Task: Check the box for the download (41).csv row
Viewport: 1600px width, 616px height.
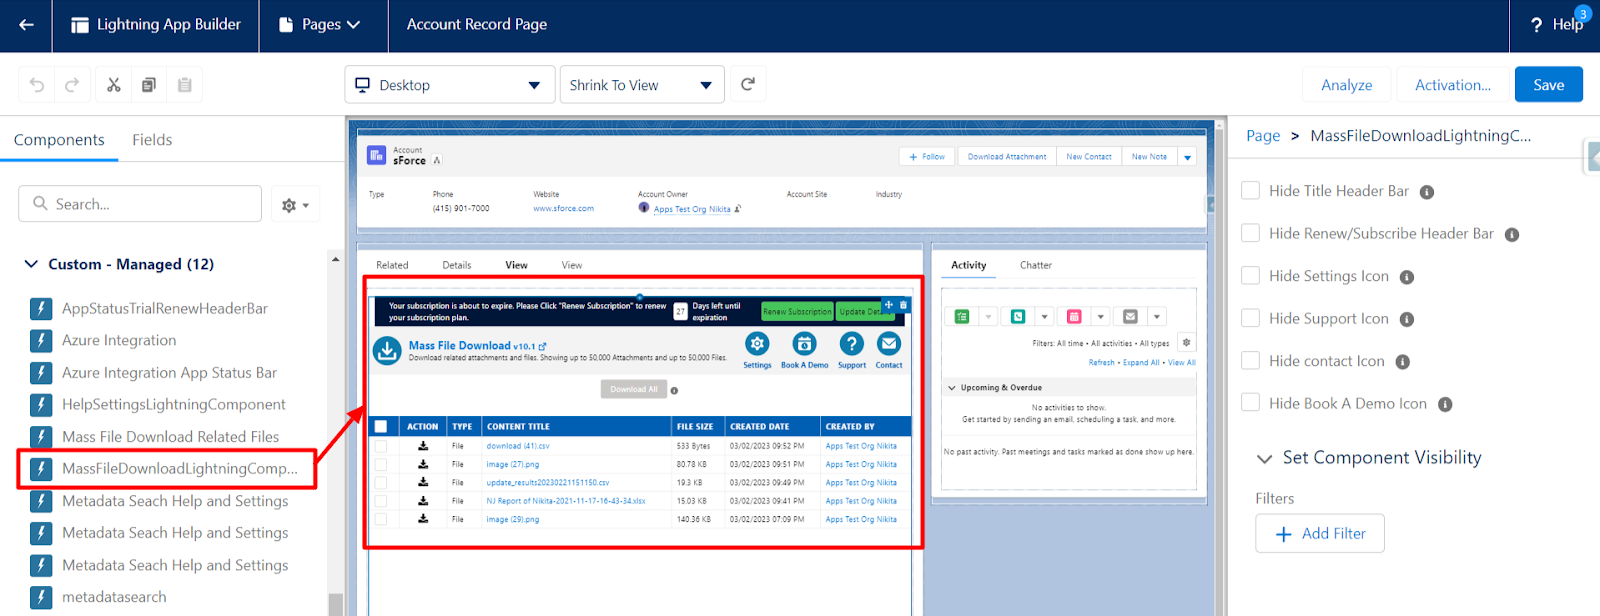Action: (381, 446)
